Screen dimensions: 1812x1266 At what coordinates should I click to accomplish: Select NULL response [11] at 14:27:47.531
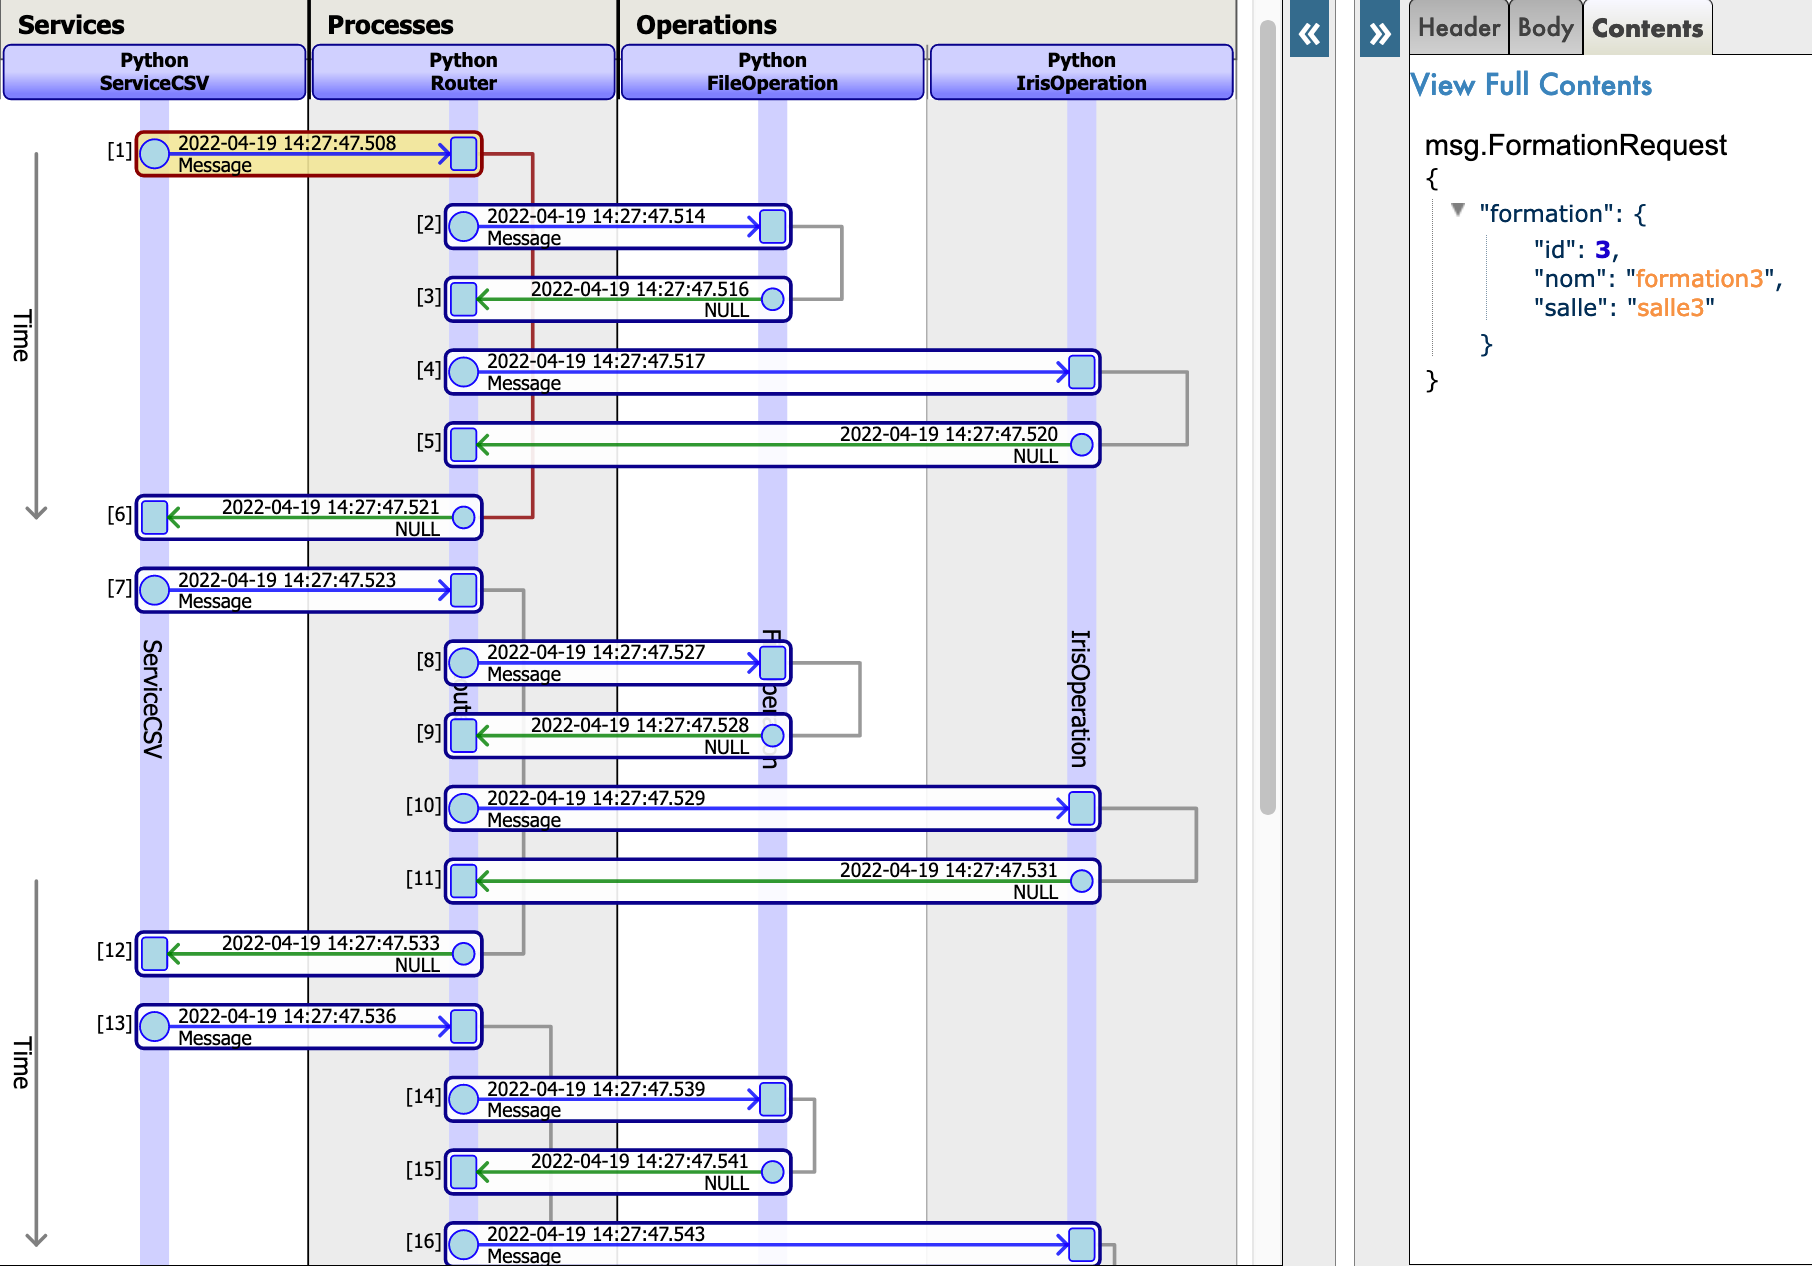[x=773, y=881]
